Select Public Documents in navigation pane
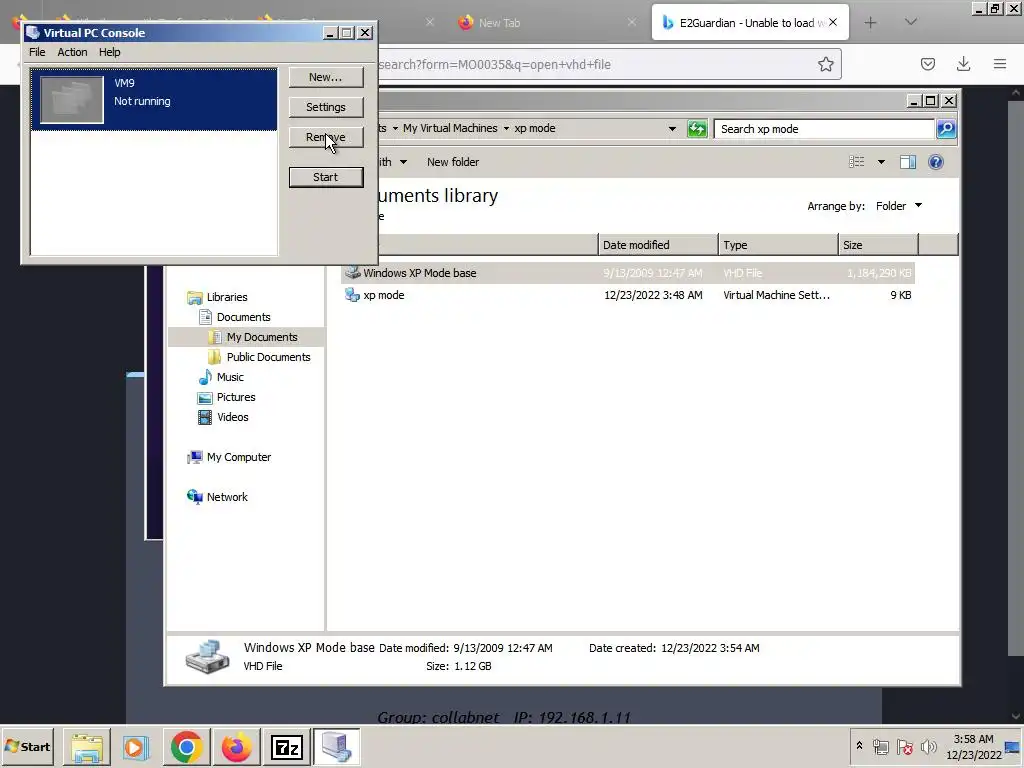This screenshot has height=768, width=1024. pos(268,357)
